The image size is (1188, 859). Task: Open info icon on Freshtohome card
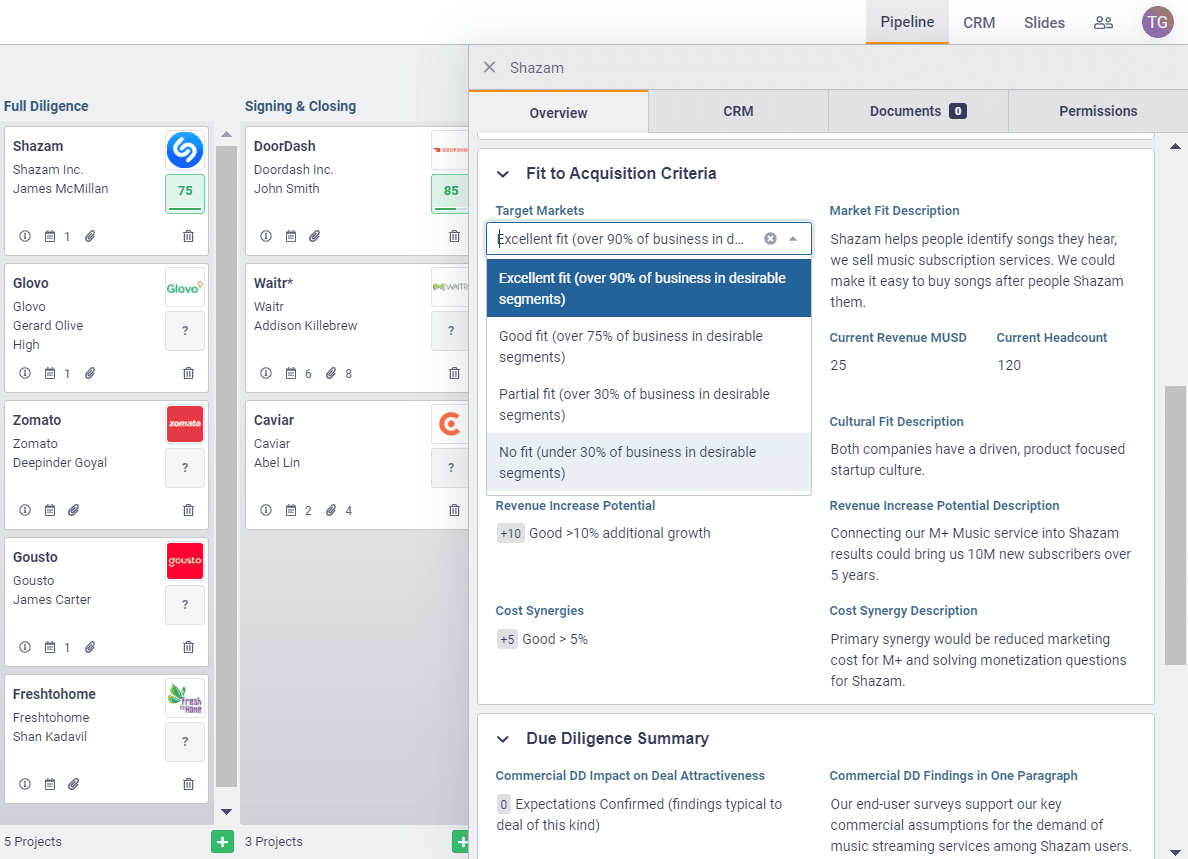click(x=25, y=785)
